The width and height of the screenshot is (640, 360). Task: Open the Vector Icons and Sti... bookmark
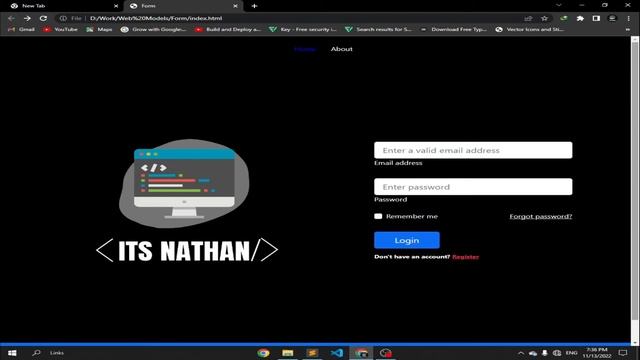[529, 29]
